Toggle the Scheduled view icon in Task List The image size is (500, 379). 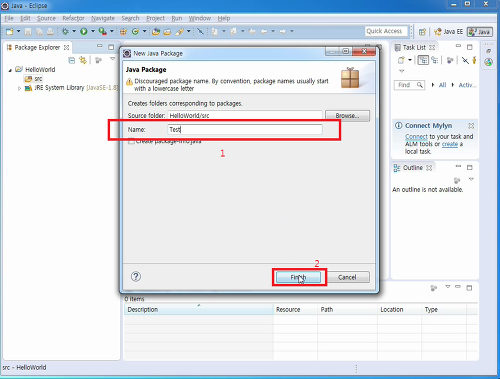coord(435,60)
